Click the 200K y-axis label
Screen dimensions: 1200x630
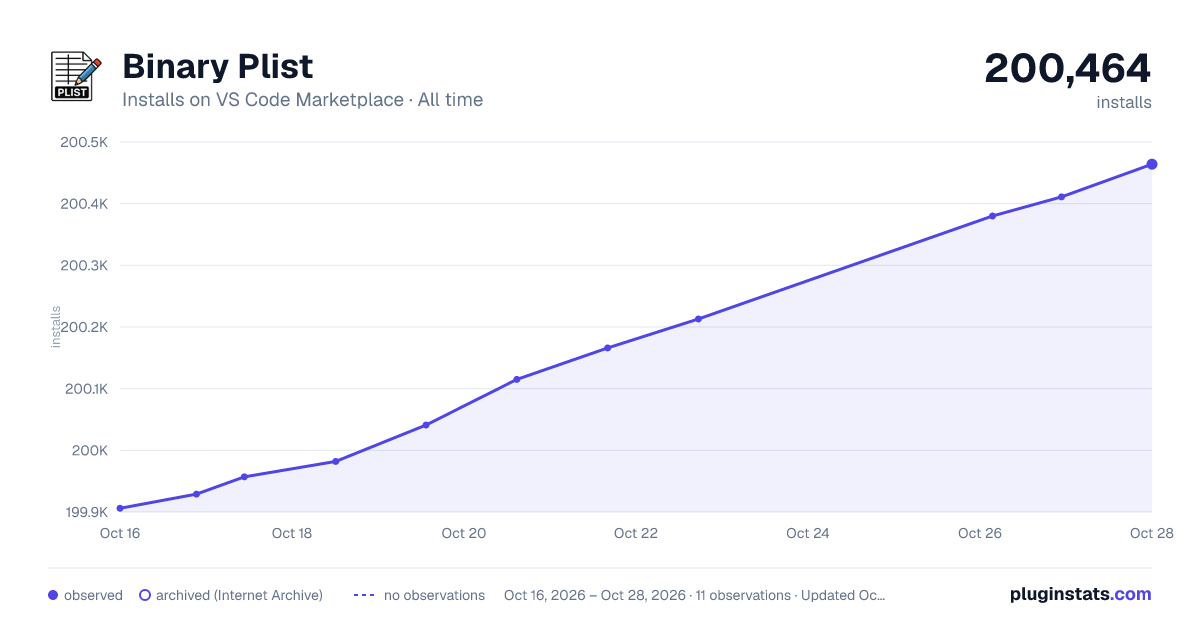pos(89,451)
